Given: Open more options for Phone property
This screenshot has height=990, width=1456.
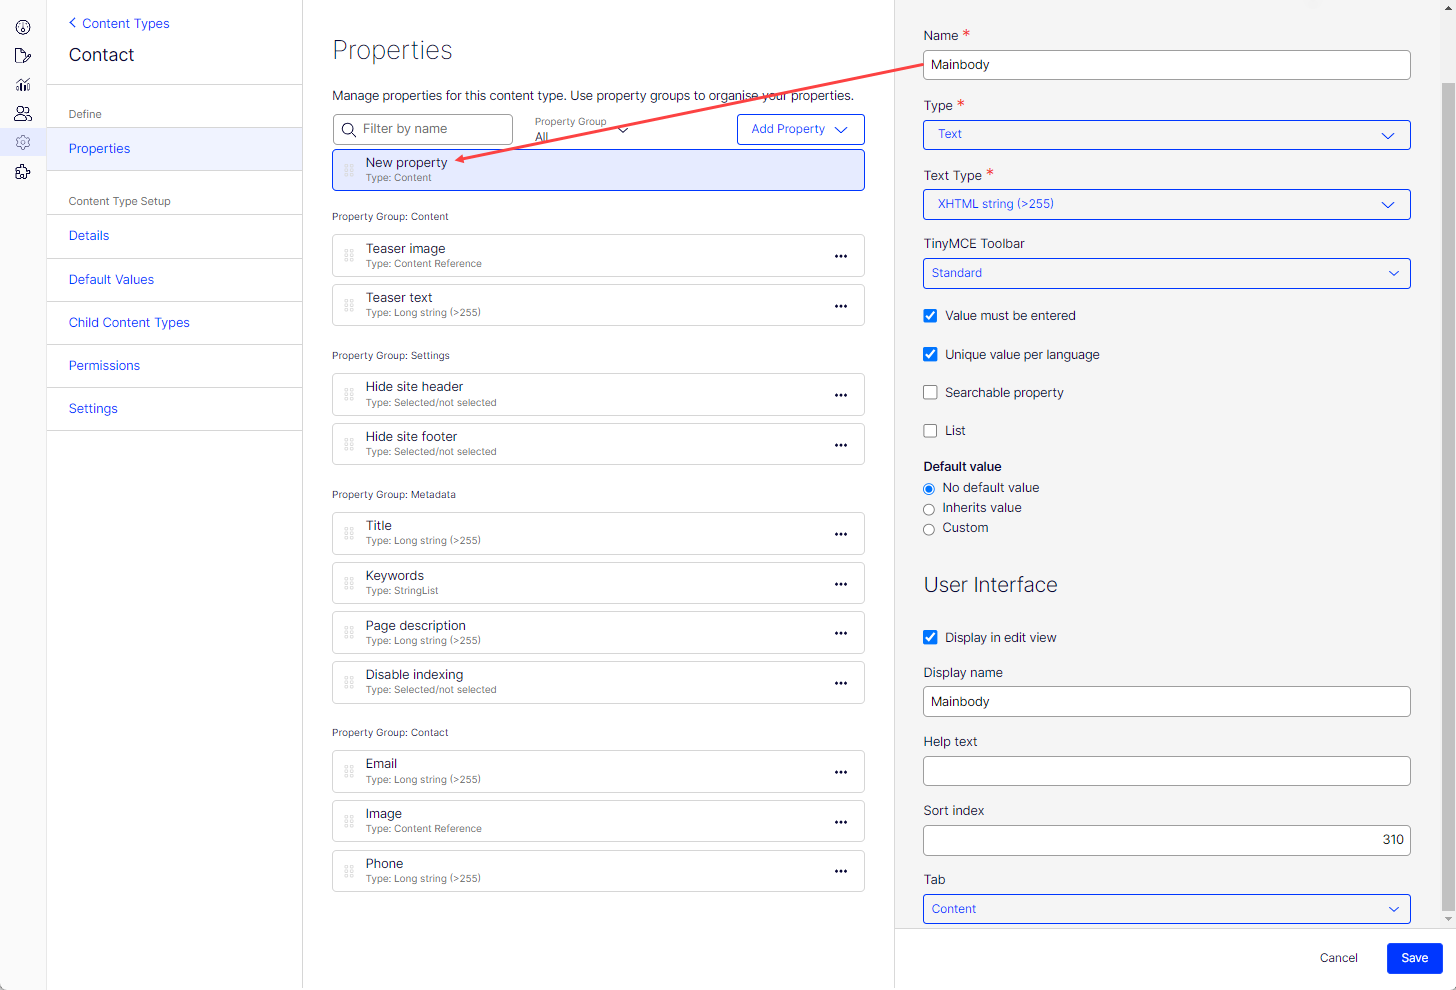Looking at the screenshot, I should pyautogui.click(x=841, y=871).
